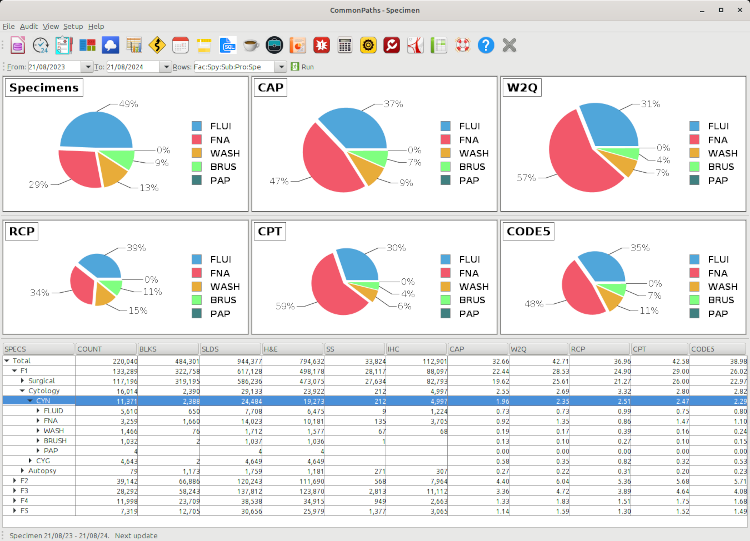The width and height of the screenshot is (750, 541).
Task: Click the white wrench on red icon
Action: click(x=392, y=45)
